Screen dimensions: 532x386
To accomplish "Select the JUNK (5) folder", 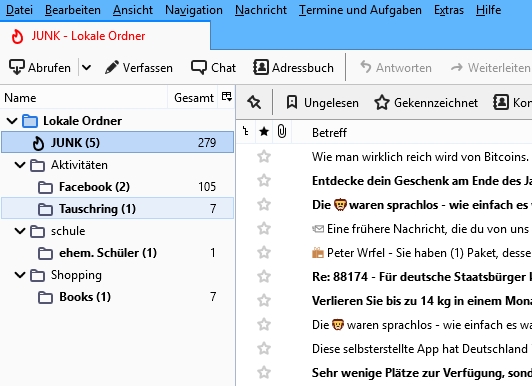I will pyautogui.click(x=117, y=142).
